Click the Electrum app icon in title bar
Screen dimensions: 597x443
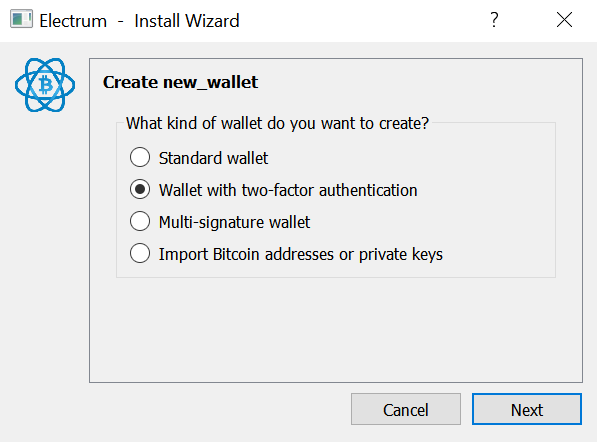click(x=21, y=20)
